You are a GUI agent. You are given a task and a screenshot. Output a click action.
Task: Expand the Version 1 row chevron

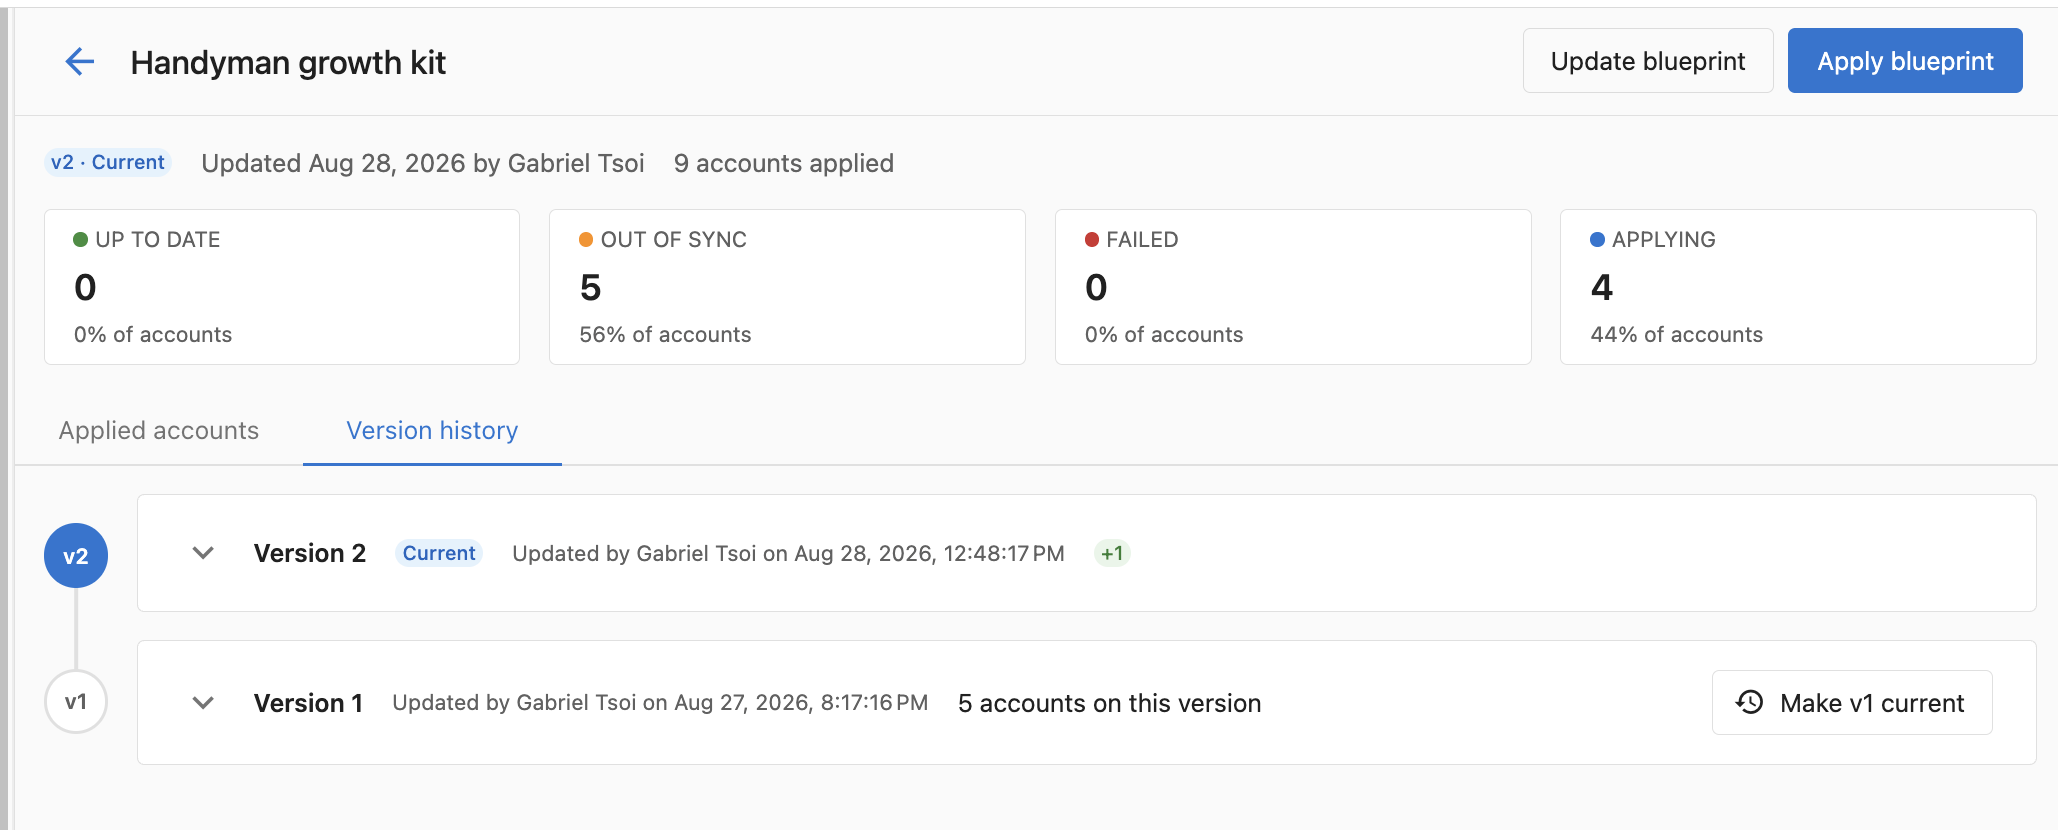tap(203, 703)
